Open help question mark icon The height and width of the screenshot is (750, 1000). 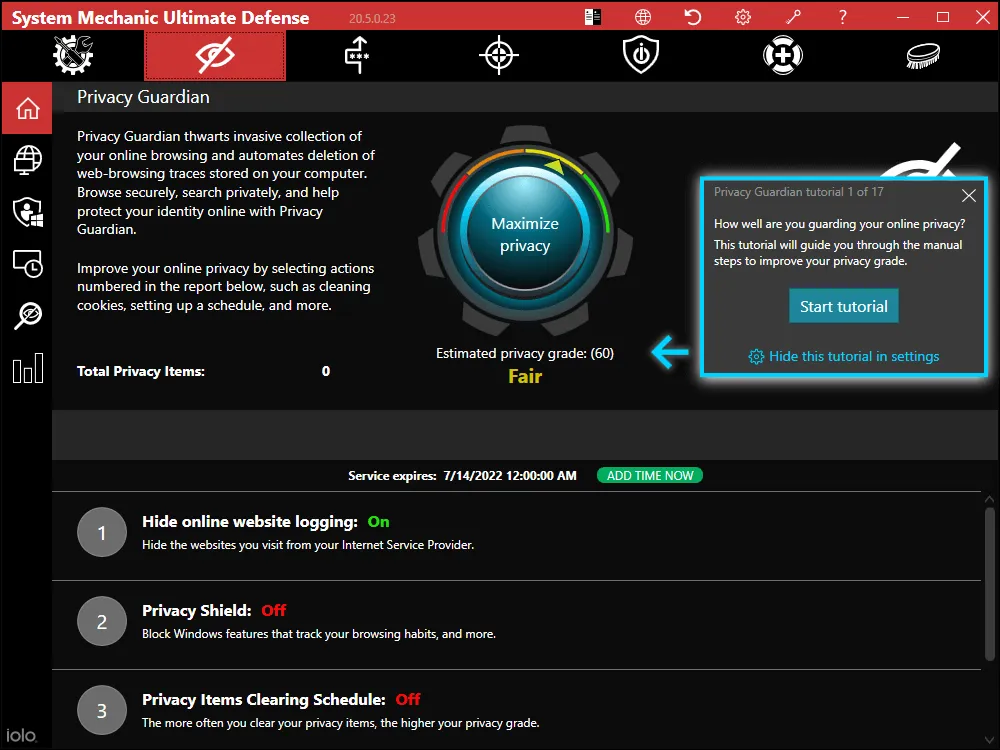(x=842, y=17)
